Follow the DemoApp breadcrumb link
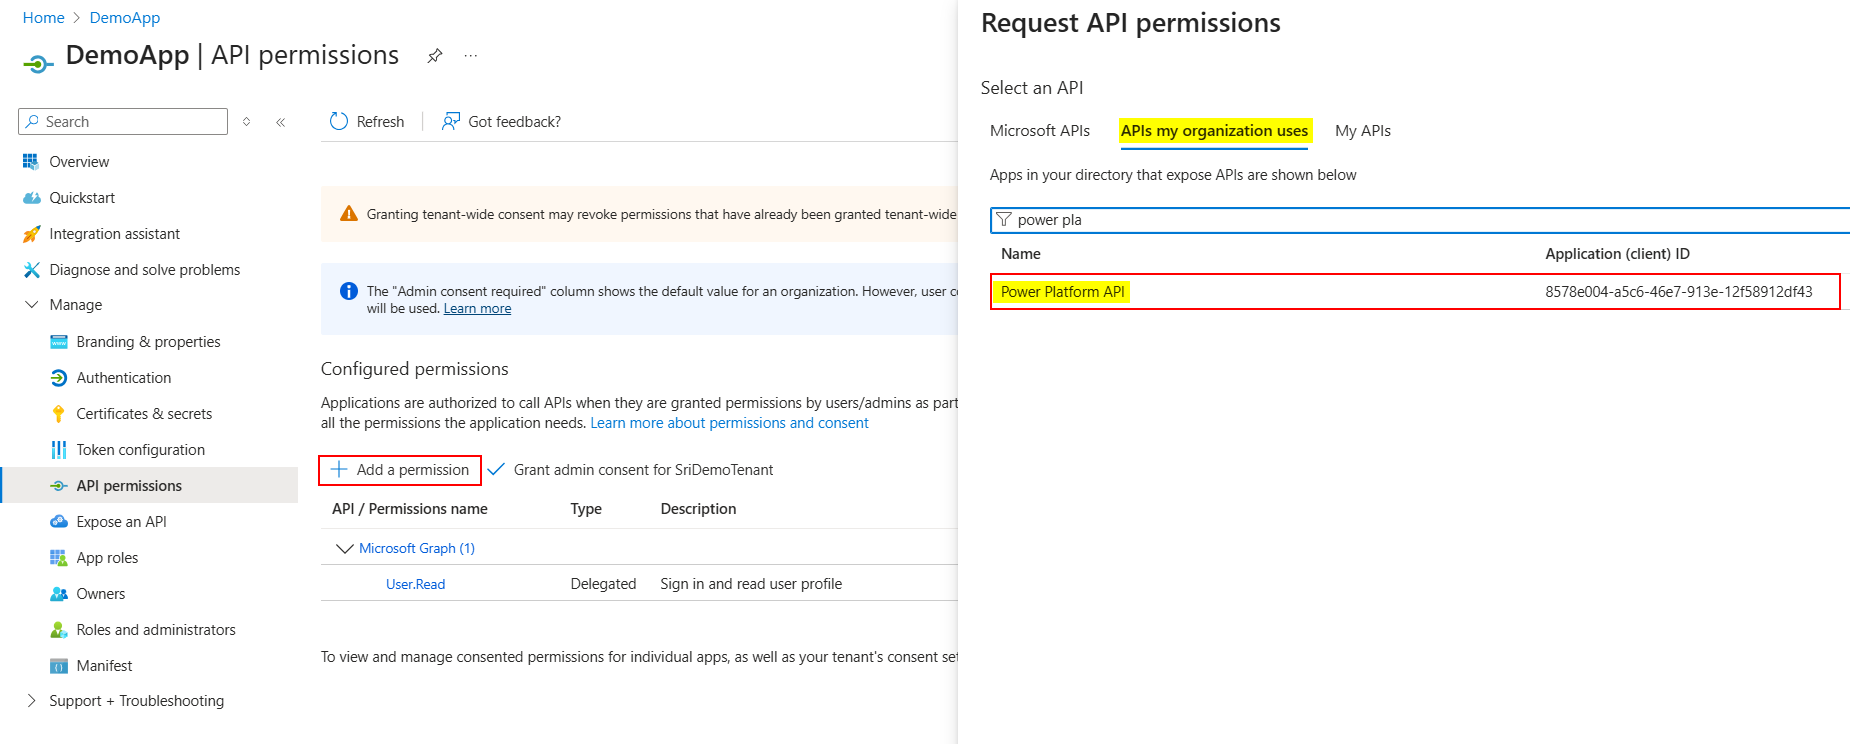 point(125,18)
